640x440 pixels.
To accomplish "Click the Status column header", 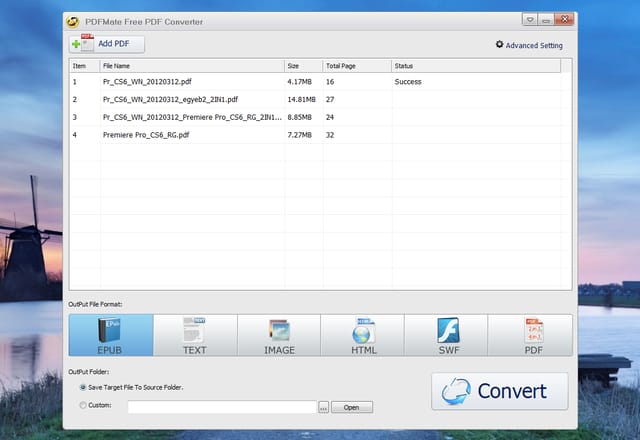I will (x=476, y=66).
